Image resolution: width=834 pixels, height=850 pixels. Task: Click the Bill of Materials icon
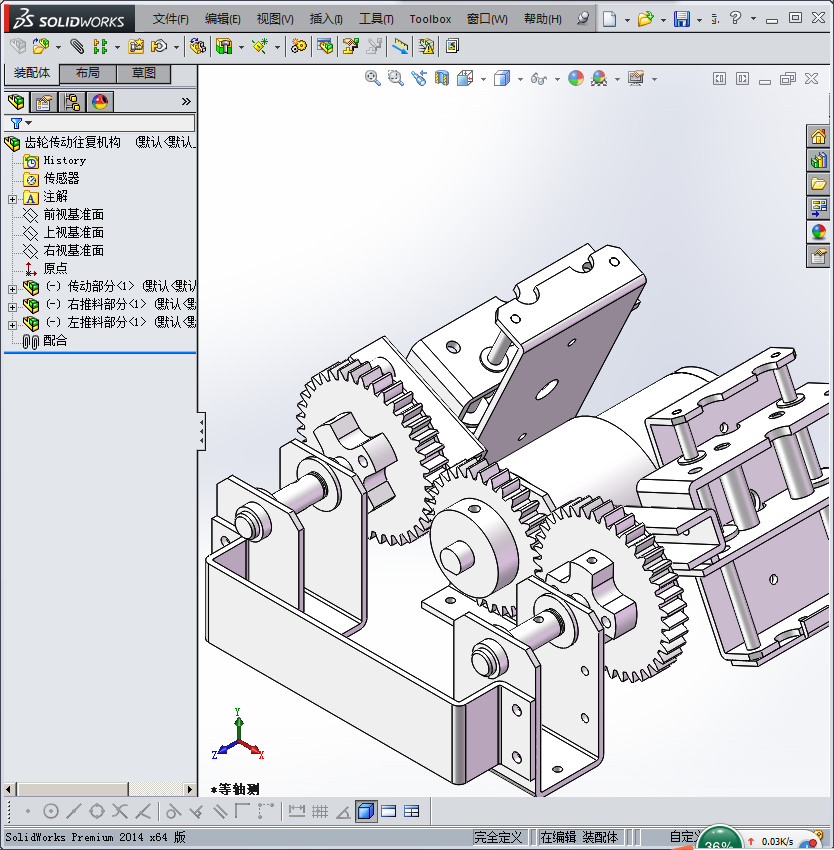coord(325,47)
